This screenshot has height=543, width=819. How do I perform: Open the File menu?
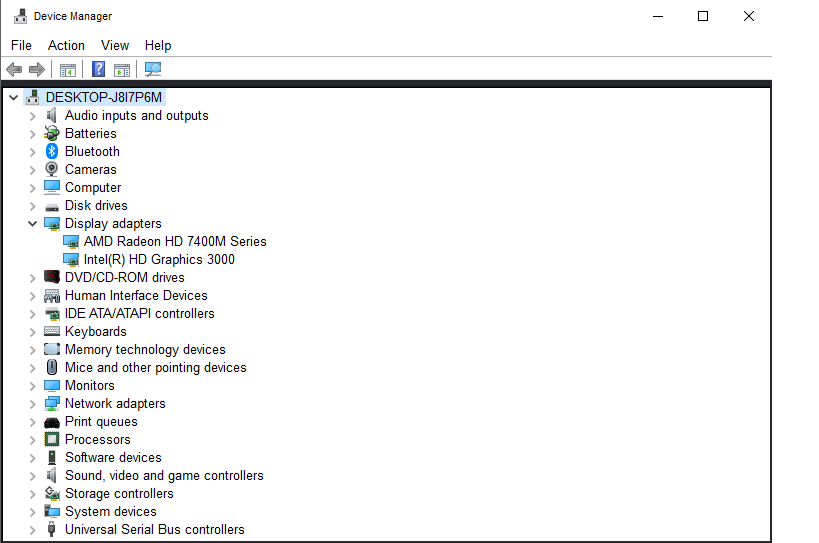[21, 45]
